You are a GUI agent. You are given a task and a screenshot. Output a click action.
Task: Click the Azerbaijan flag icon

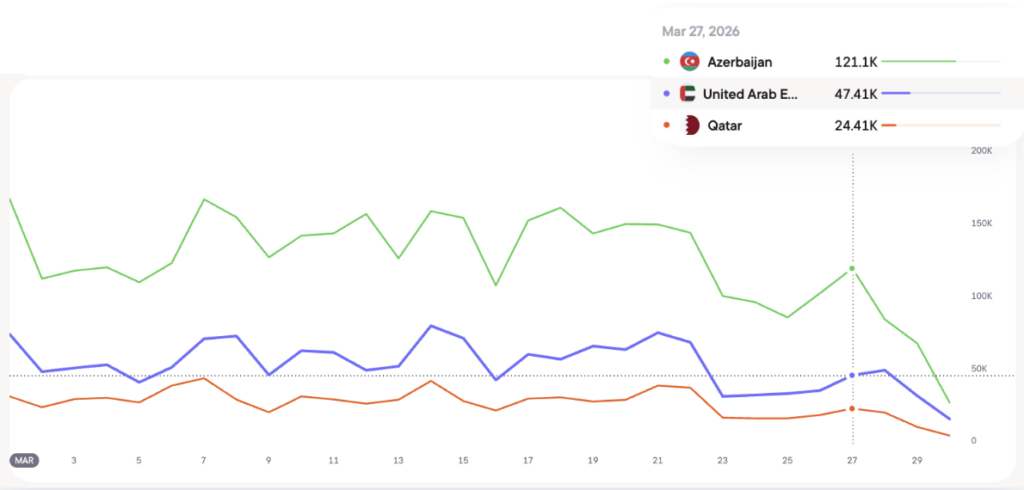pos(689,62)
